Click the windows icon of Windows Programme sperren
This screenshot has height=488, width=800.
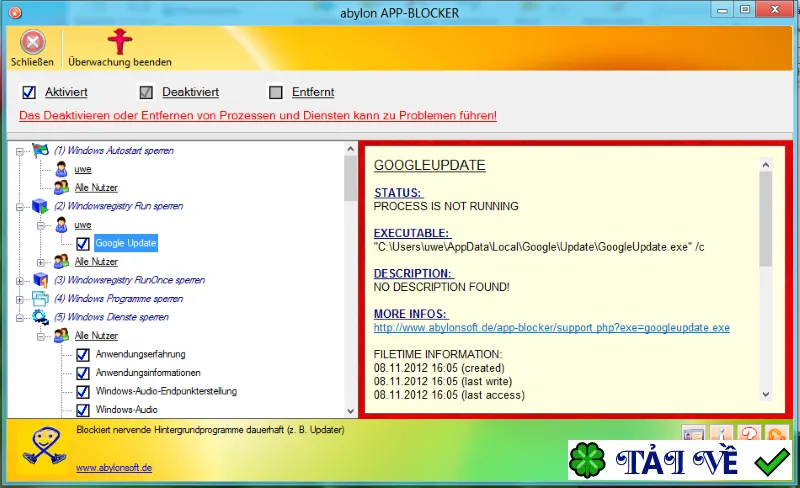point(40,299)
